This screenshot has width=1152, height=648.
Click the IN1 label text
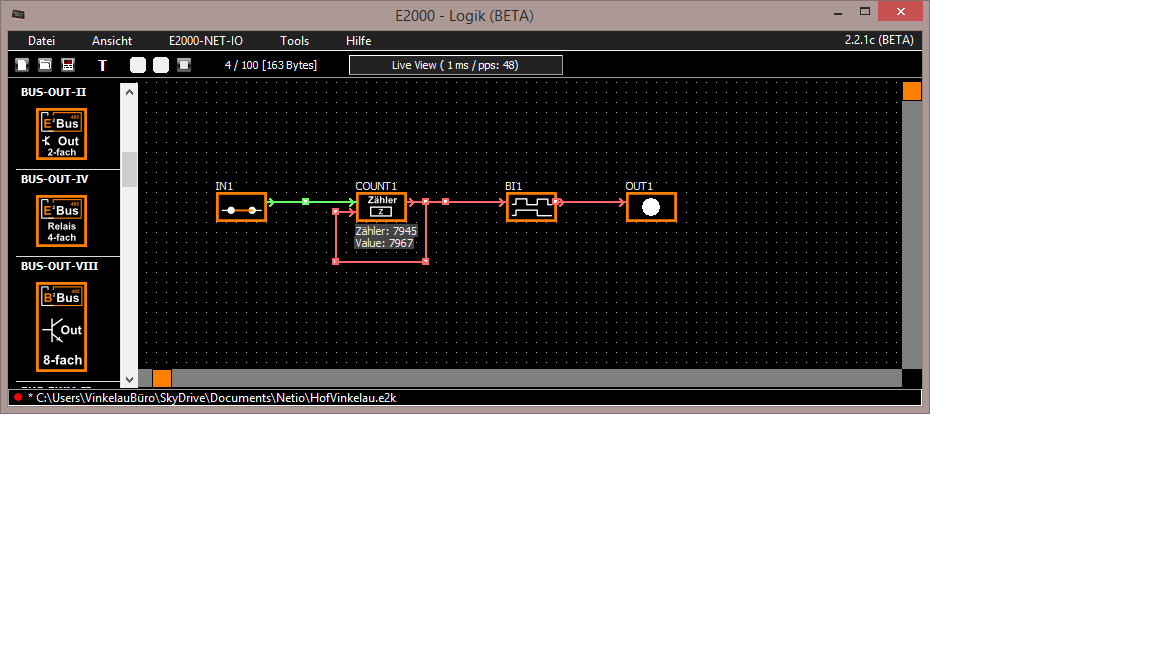224,186
